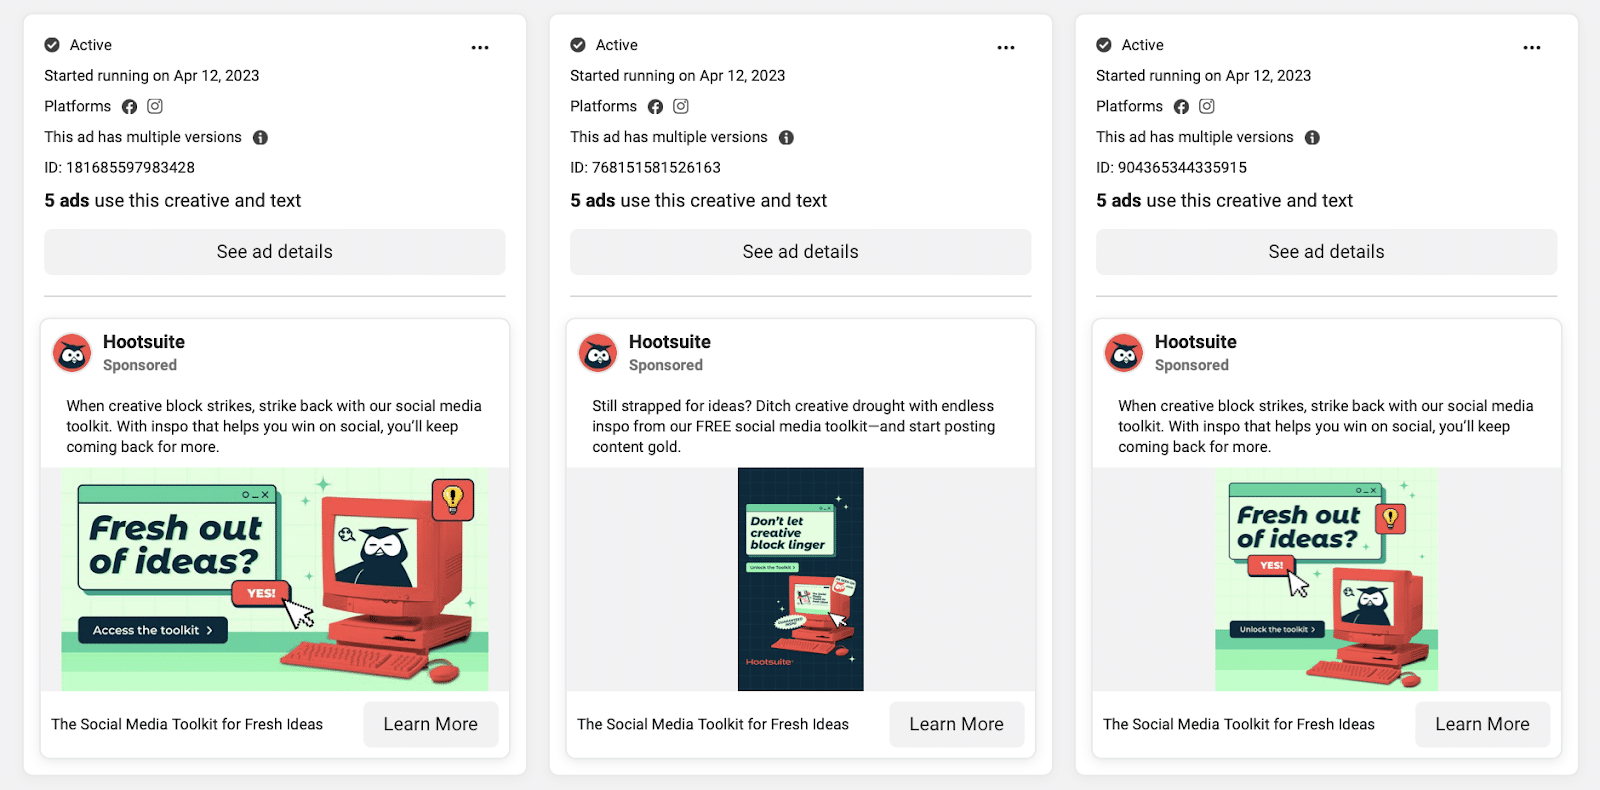Click the Facebook platform icon on ad 768151581526163
1600x790 pixels.
point(655,106)
